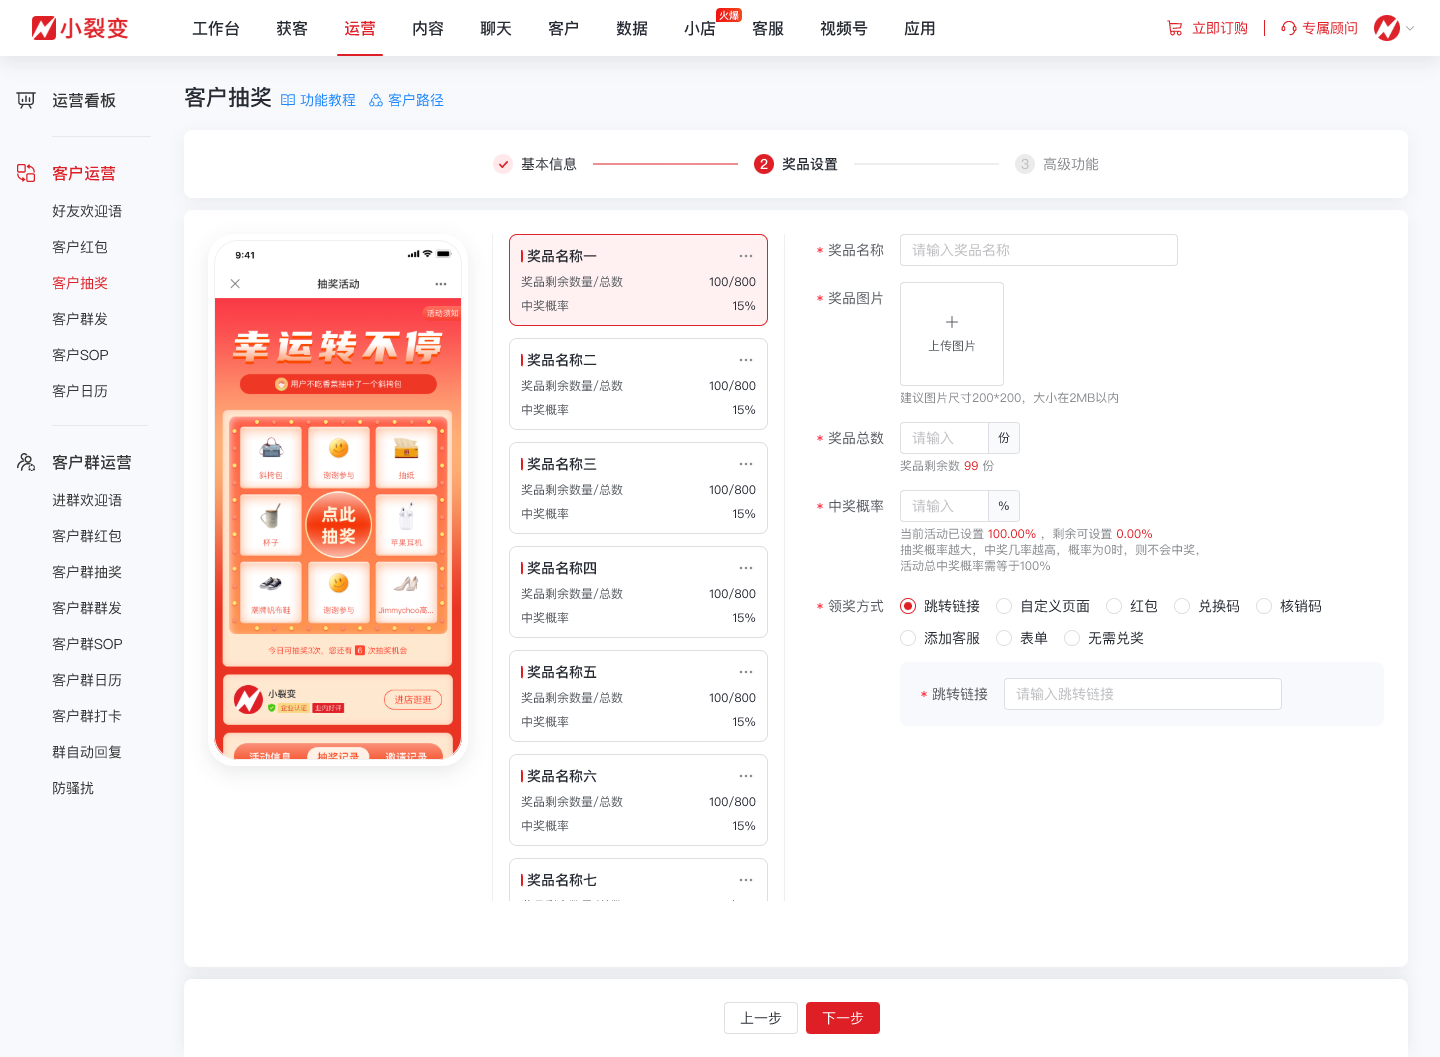Open the 客户路径 link
Viewport: 1440px width, 1057px height.
tap(416, 100)
